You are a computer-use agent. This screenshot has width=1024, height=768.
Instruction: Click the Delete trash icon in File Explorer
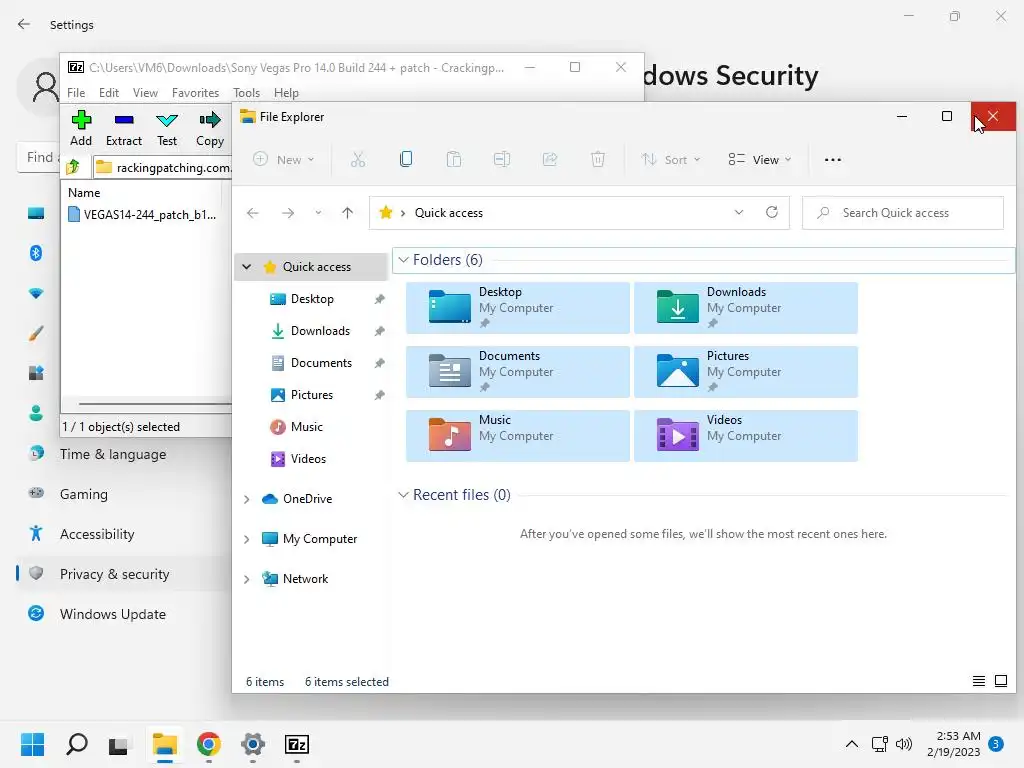coord(598,159)
